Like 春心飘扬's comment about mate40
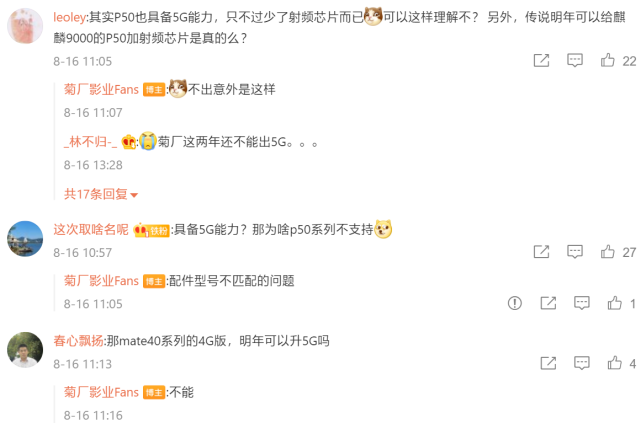641x423 pixels. tap(614, 363)
